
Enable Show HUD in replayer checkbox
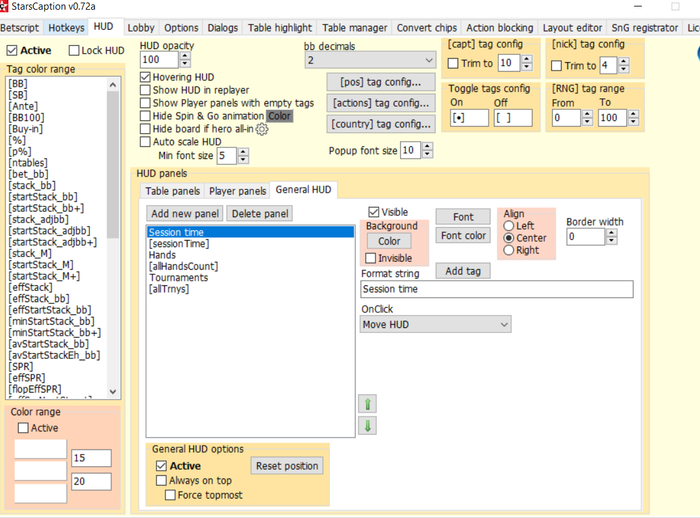[x=145, y=90]
